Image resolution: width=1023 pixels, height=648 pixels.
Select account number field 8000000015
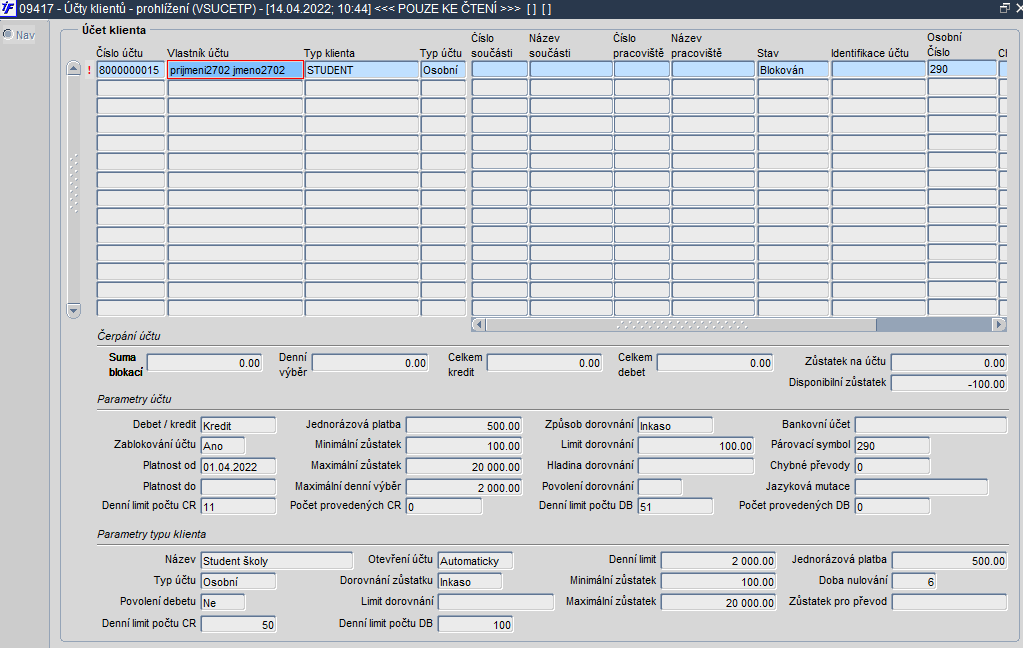[130, 70]
